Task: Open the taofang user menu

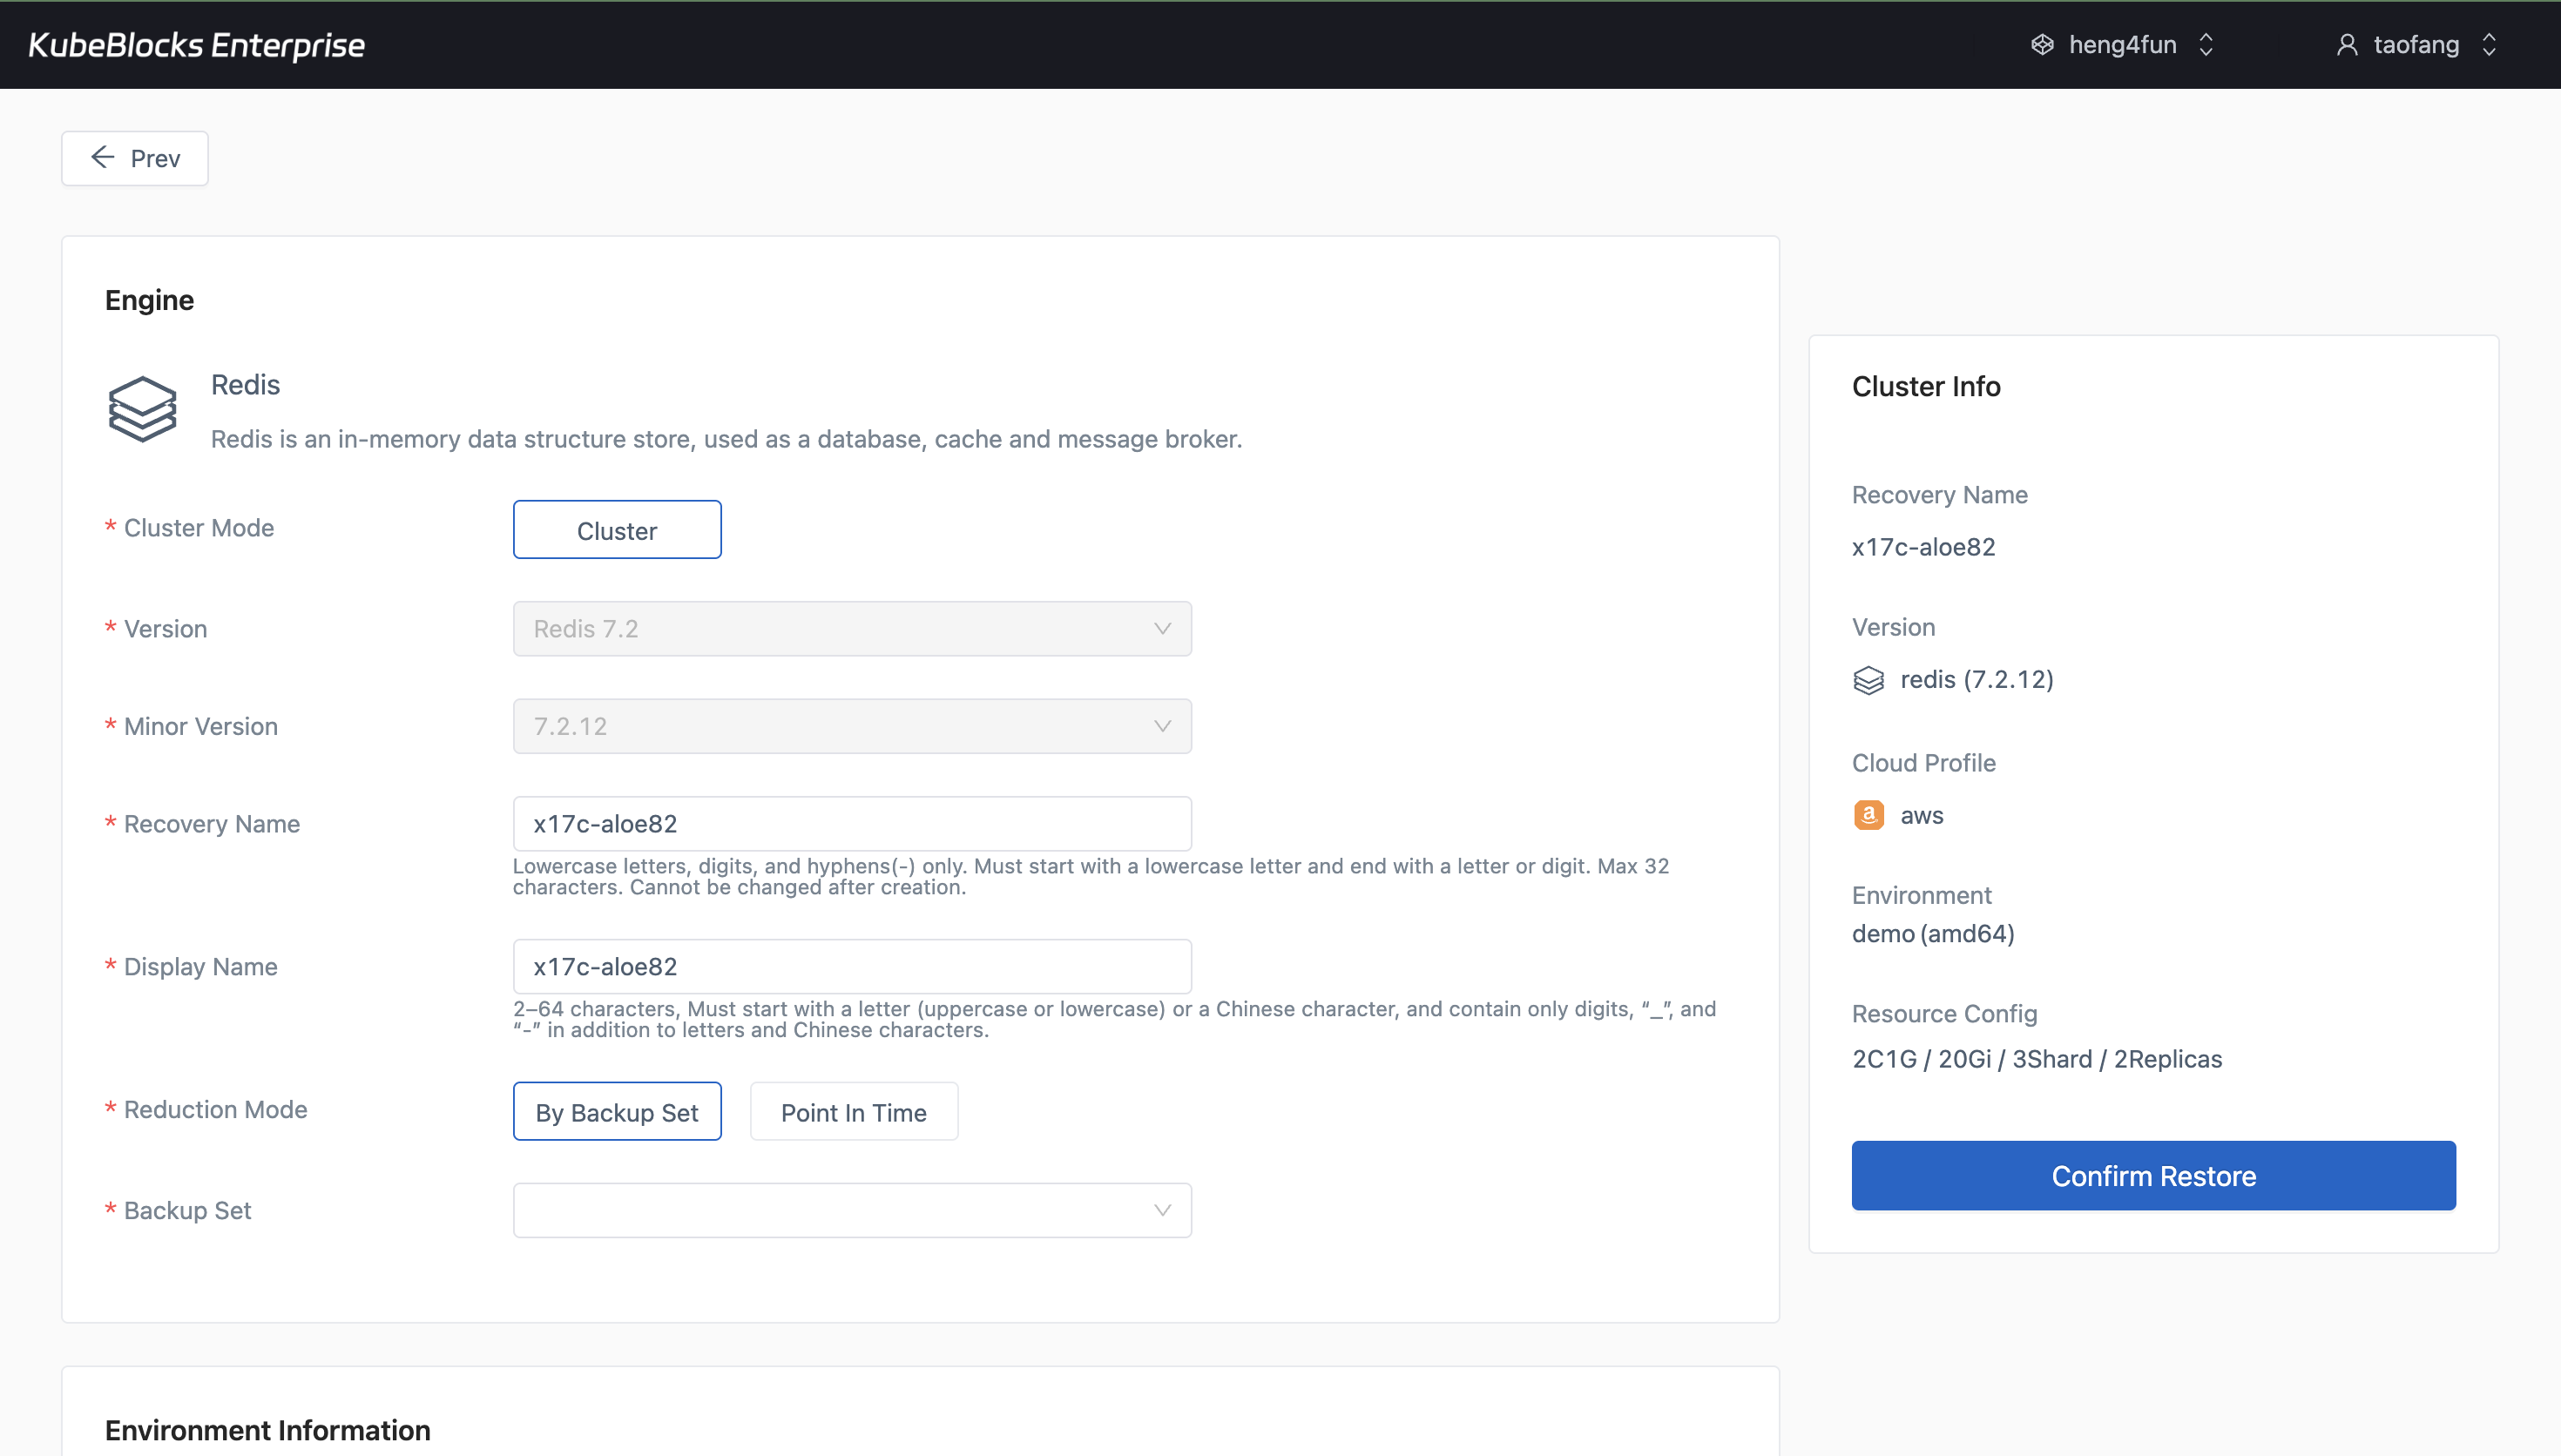Action: click(2416, 44)
